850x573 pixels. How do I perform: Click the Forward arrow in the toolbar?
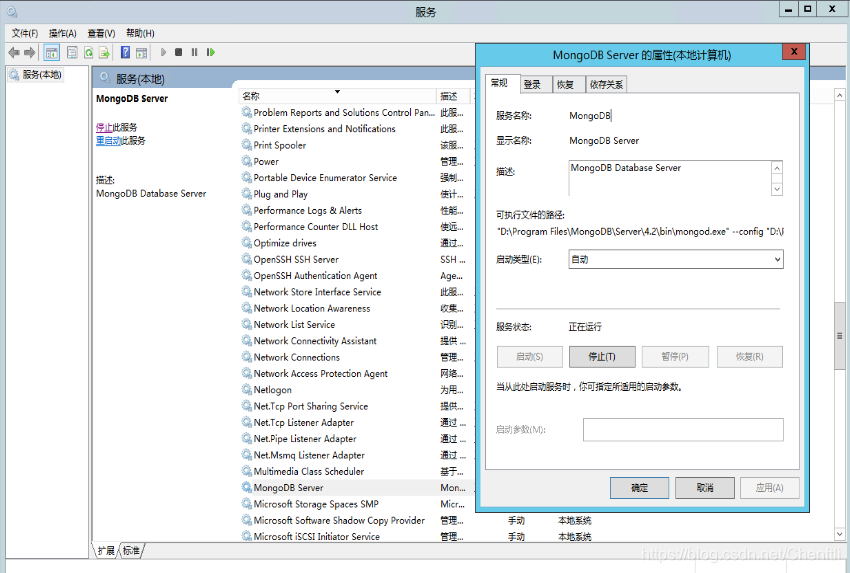click(x=30, y=53)
